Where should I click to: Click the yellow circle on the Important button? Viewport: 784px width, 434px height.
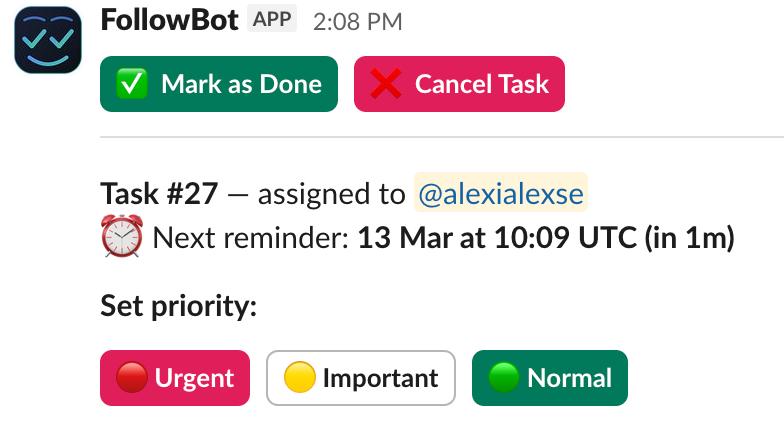pyautogui.click(x=298, y=378)
